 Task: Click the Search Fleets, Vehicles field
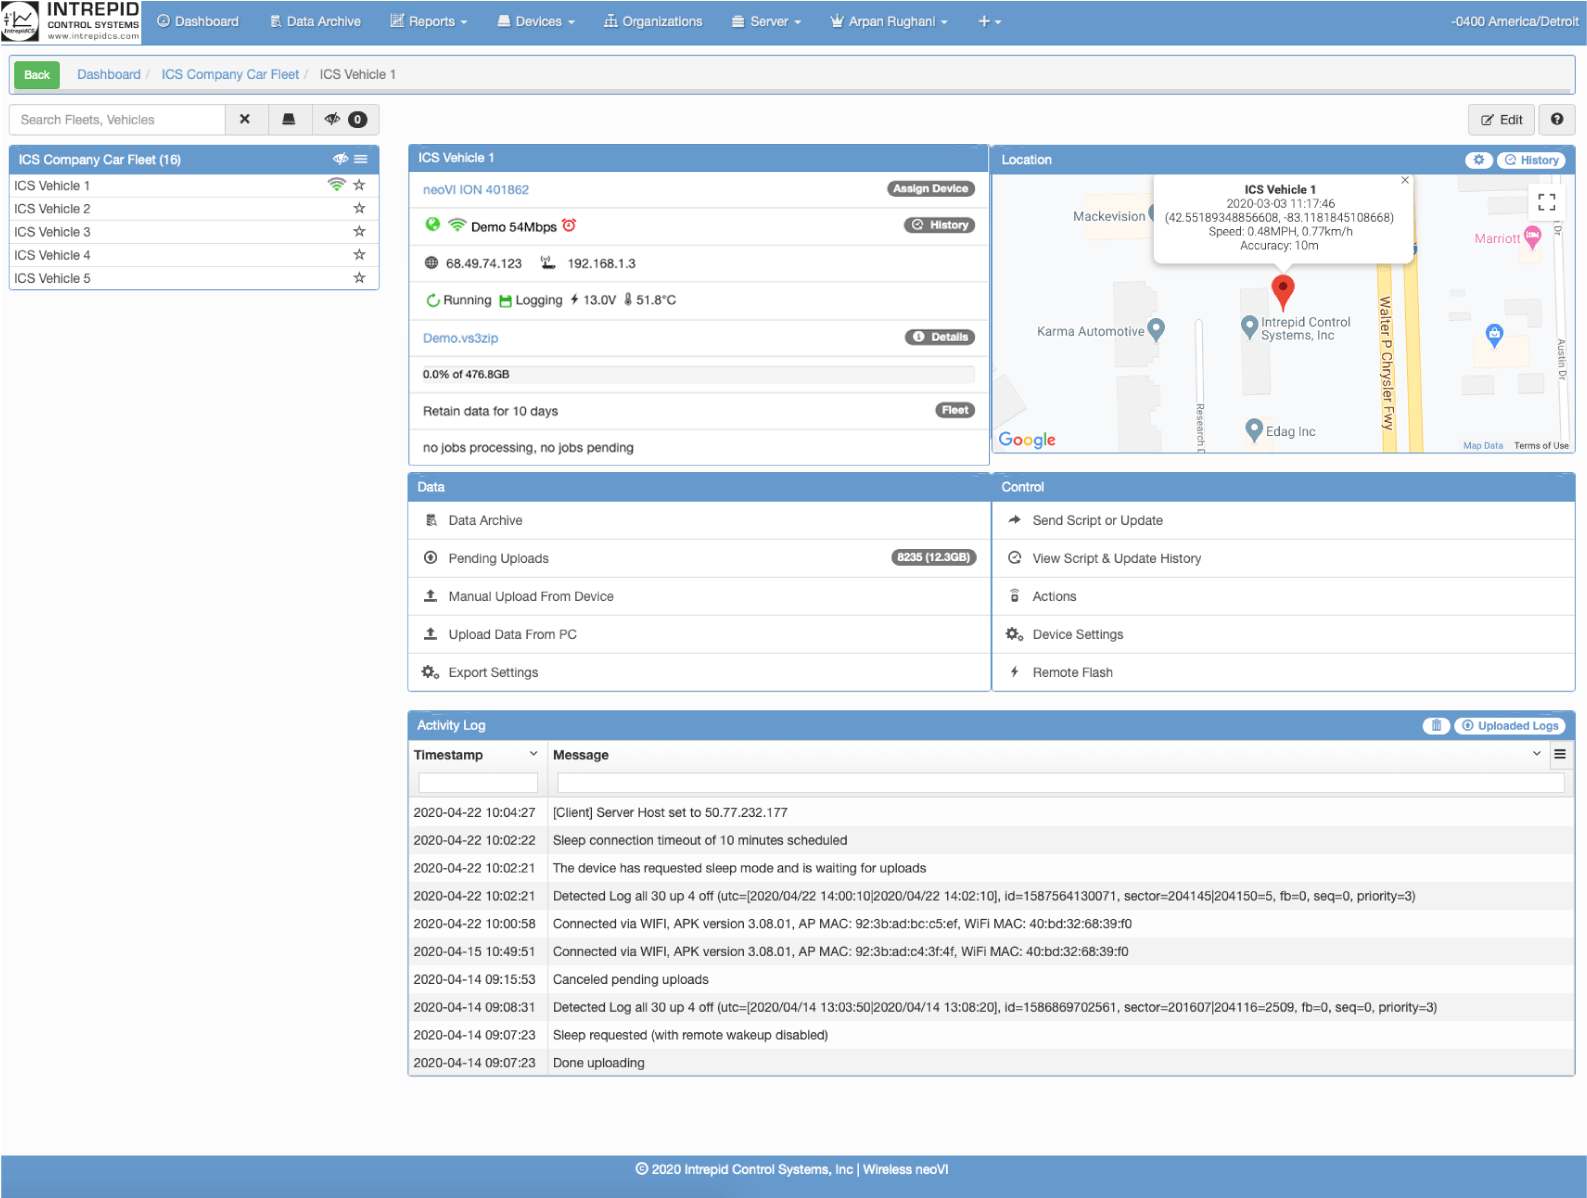click(117, 120)
